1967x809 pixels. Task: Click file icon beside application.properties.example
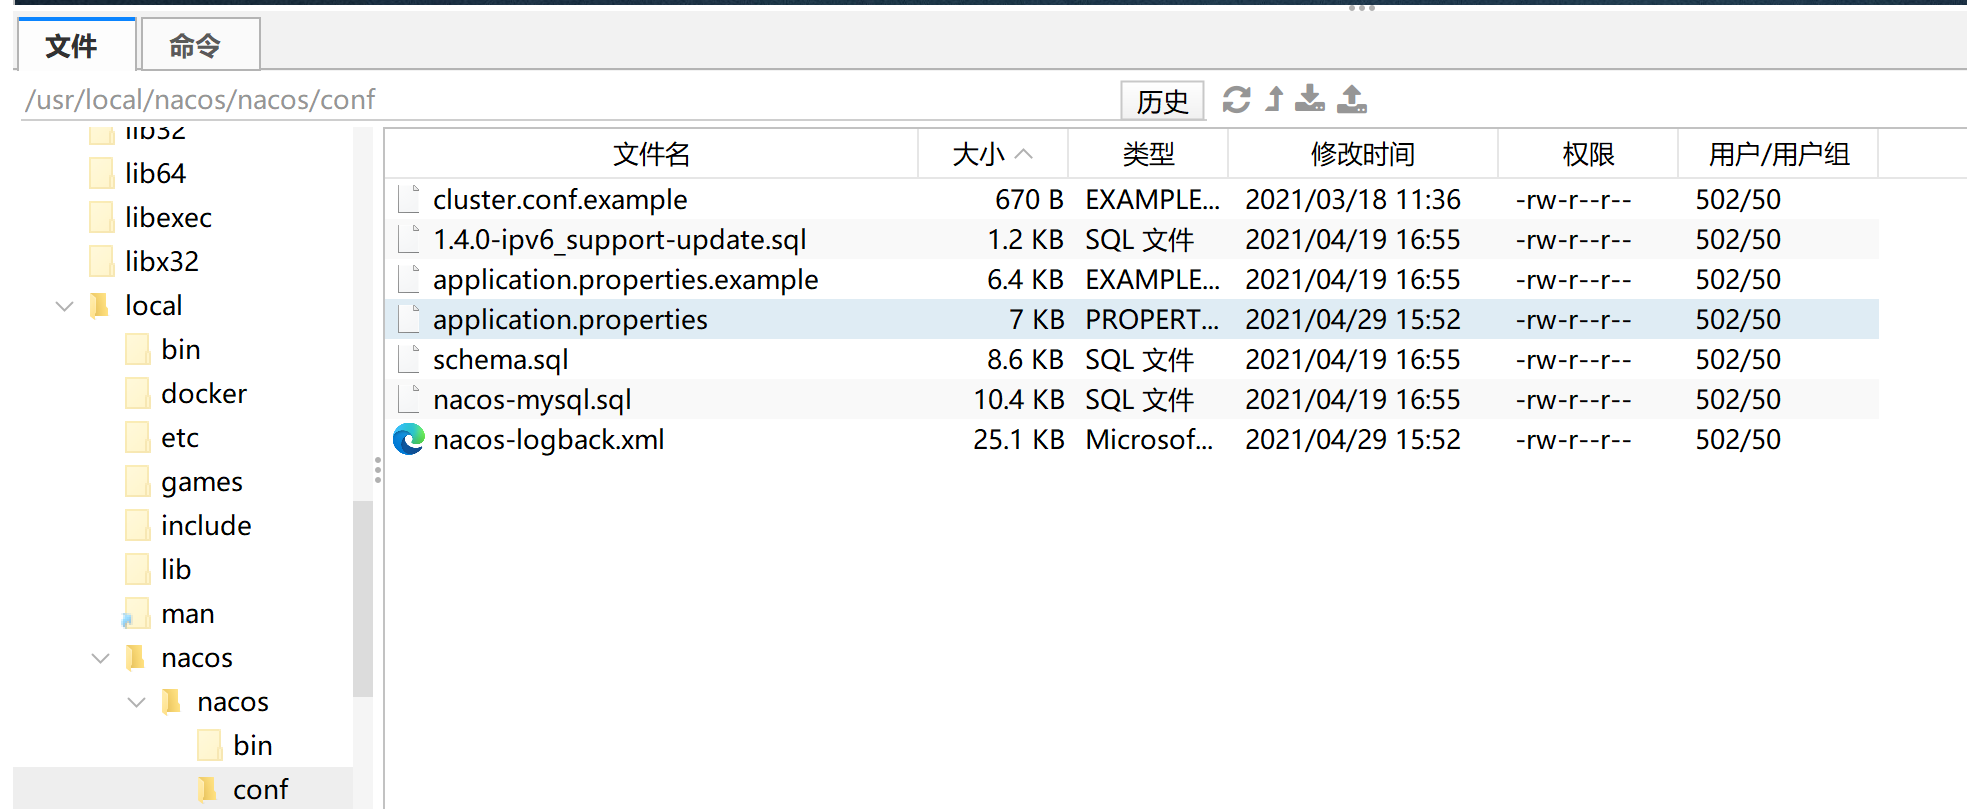(x=409, y=279)
